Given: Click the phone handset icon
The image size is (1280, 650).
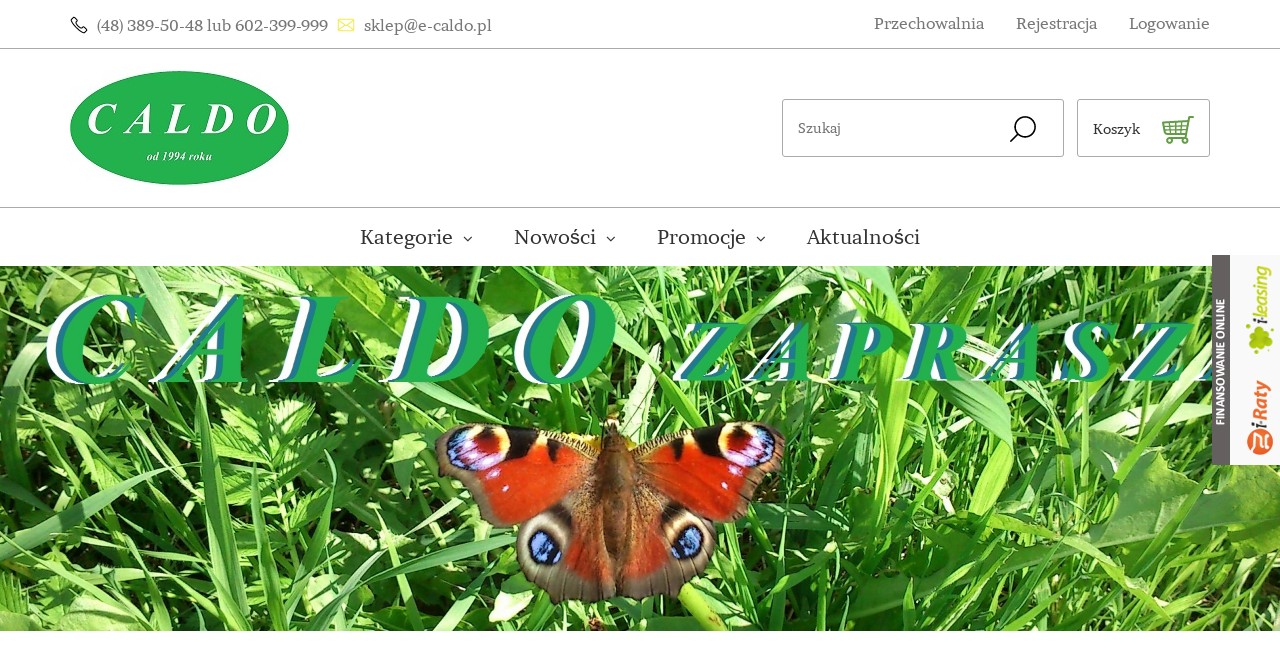Looking at the screenshot, I should pos(79,25).
